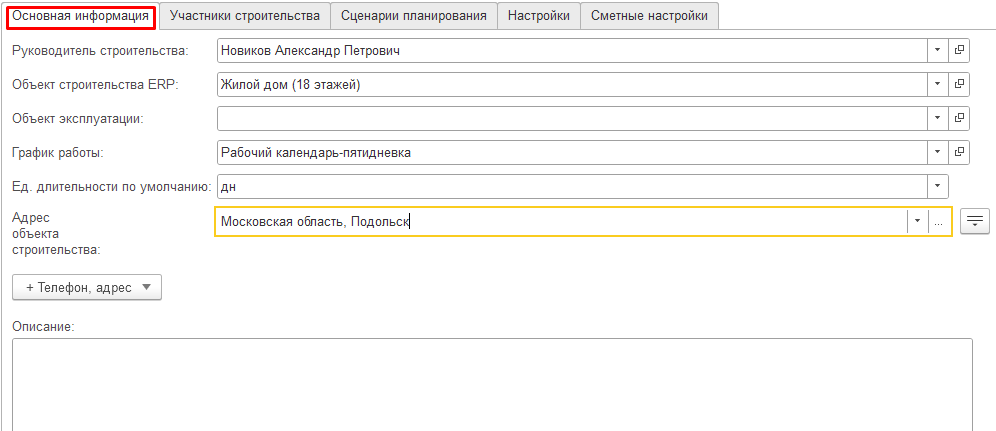Image resolution: width=996 pixels, height=431 pixels.
Task: Expand the Ед. длительности по умолчанию dropdown
Action: click(x=938, y=186)
